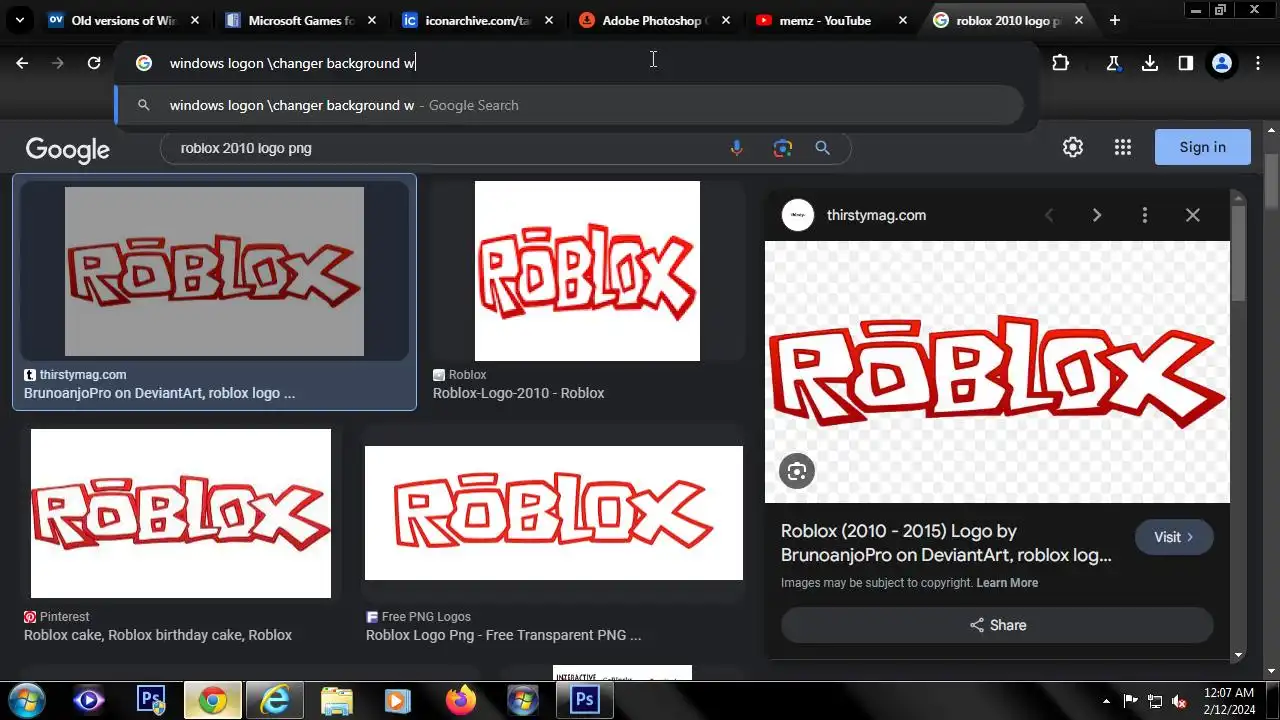Click the large Roblox preview image
This screenshot has width=1280, height=720.
(997, 372)
